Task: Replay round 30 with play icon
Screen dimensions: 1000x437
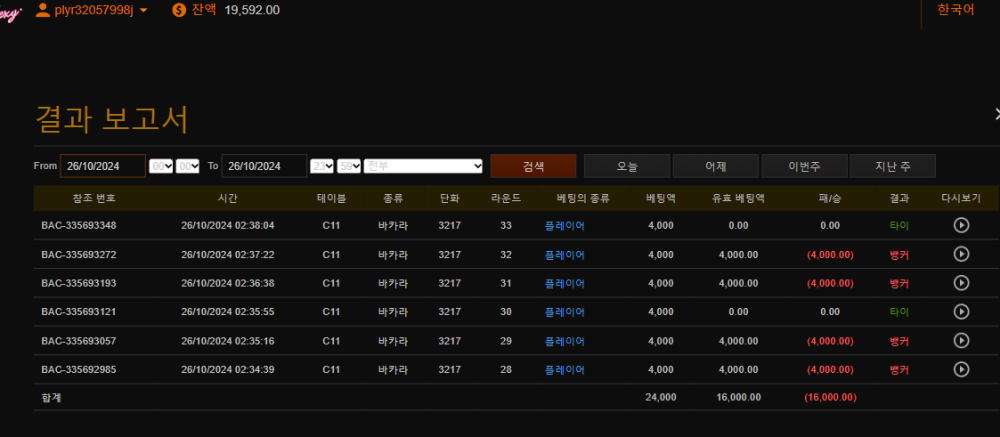Action: [961, 312]
